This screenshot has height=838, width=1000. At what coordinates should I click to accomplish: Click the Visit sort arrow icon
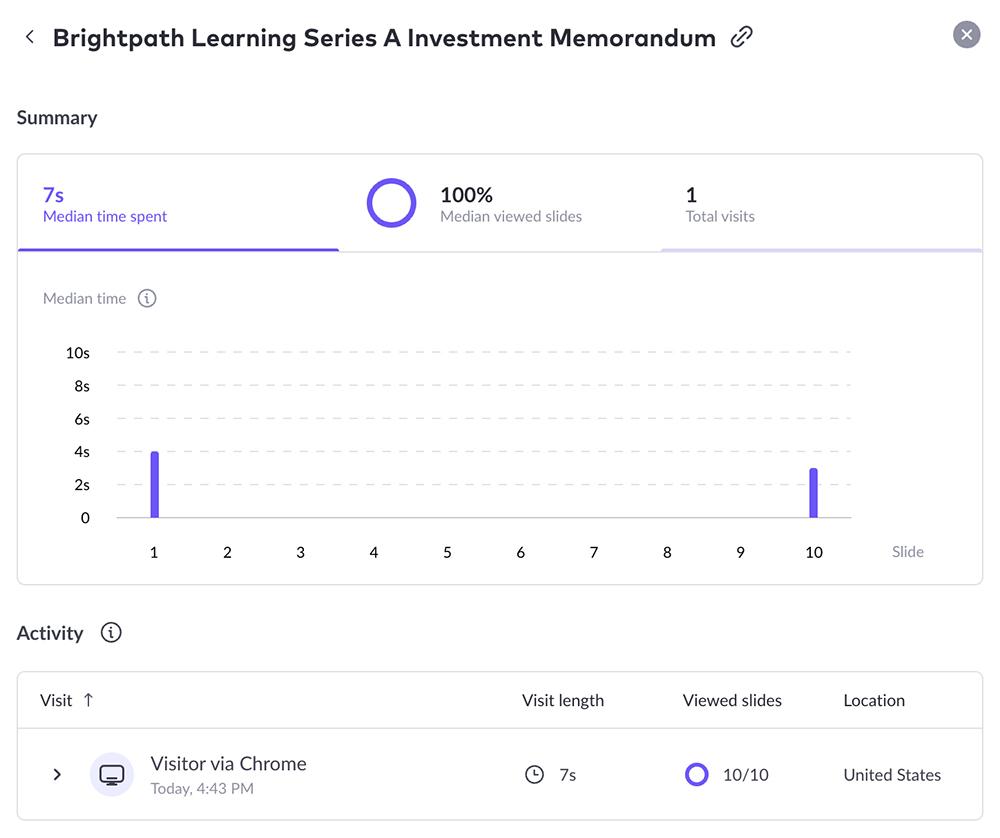click(89, 700)
